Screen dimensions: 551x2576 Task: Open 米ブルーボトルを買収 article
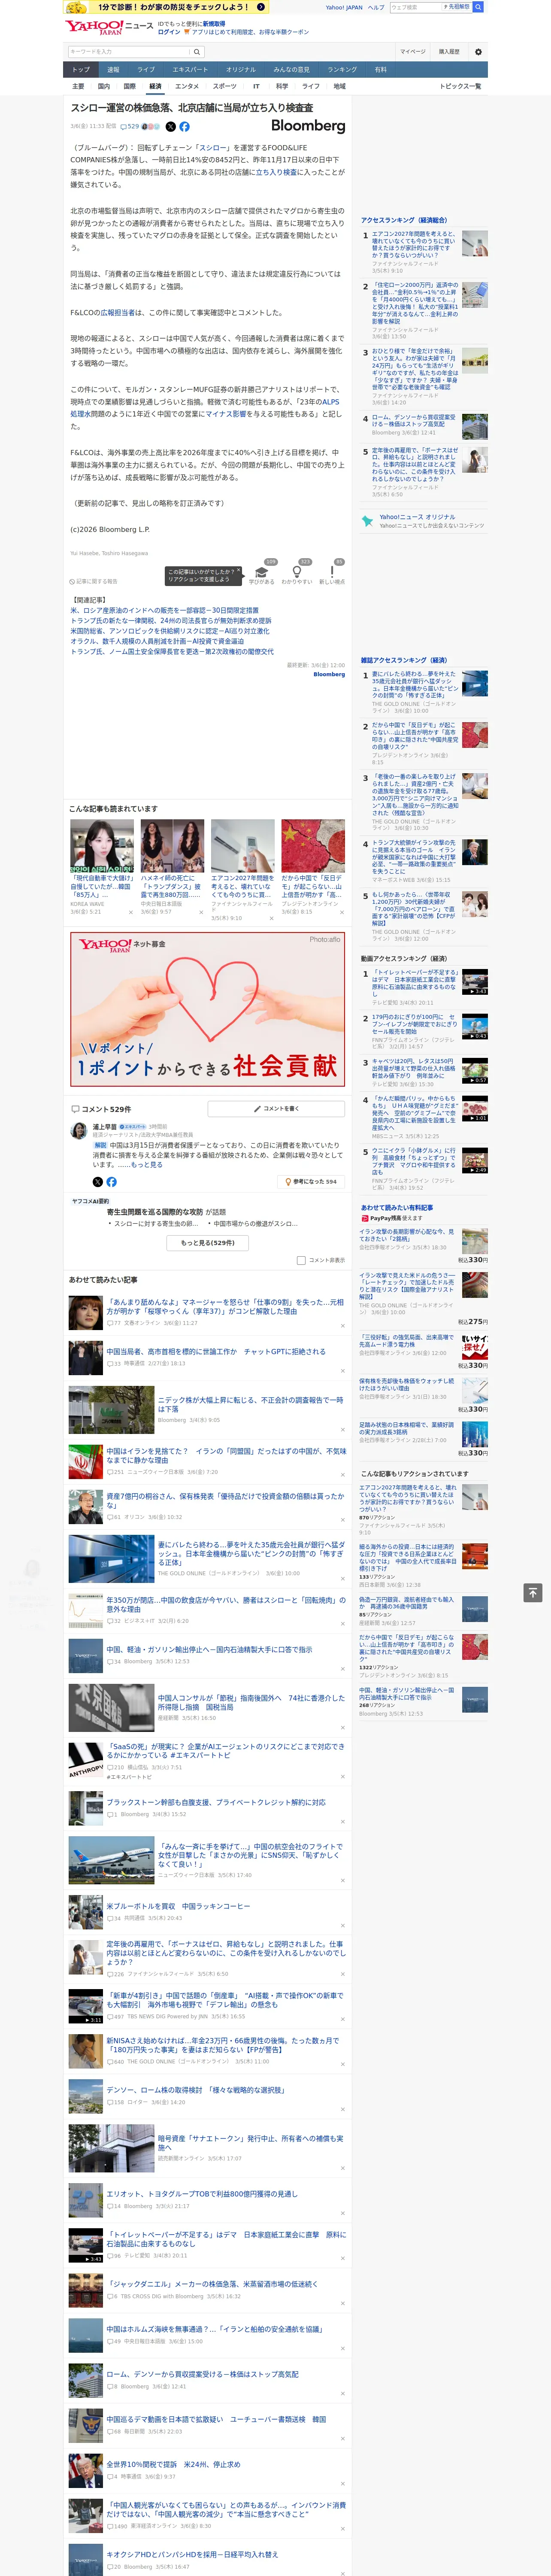[179, 1906]
